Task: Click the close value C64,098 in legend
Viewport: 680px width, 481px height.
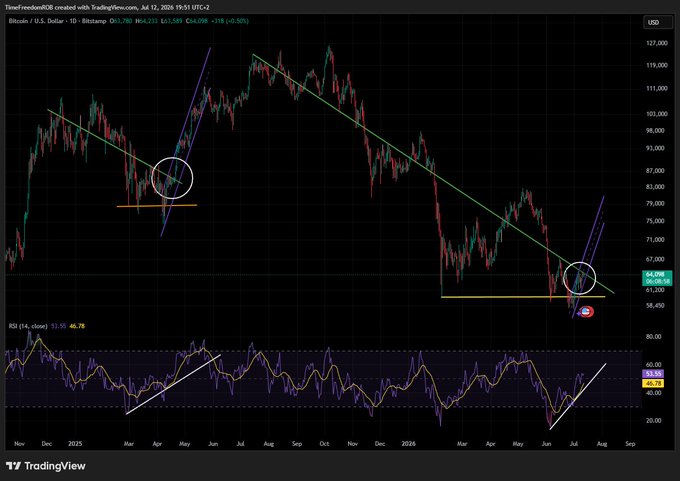Action: click(x=196, y=21)
